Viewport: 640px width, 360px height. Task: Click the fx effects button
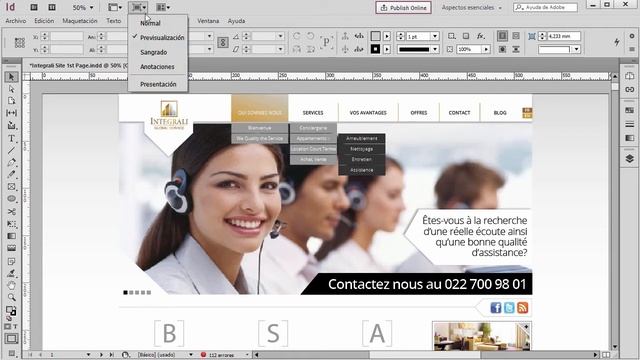[481, 36]
